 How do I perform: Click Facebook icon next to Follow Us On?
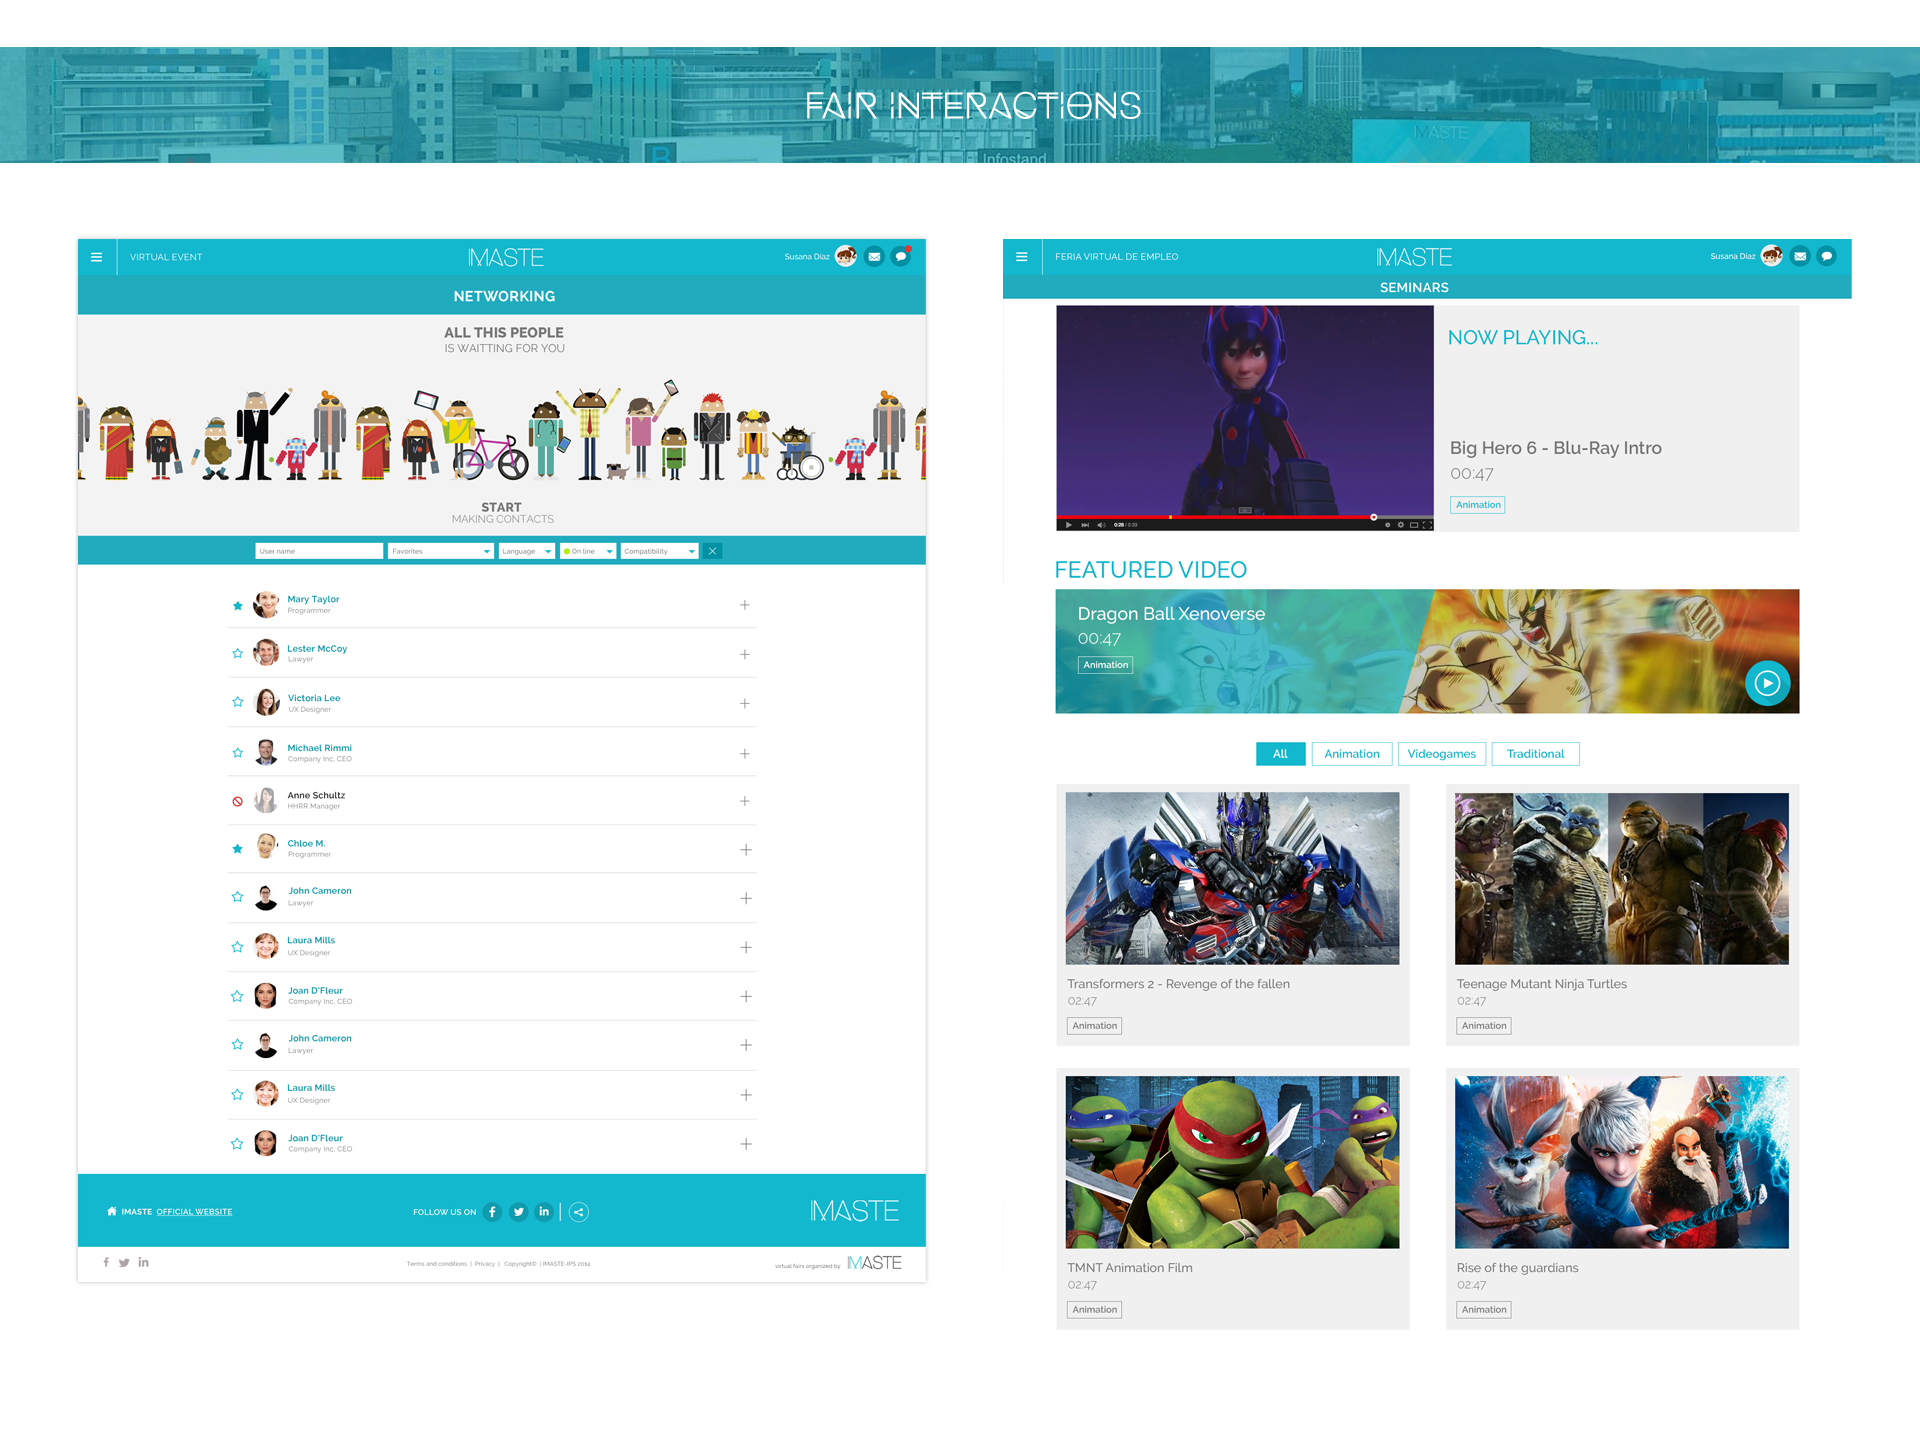click(x=492, y=1212)
